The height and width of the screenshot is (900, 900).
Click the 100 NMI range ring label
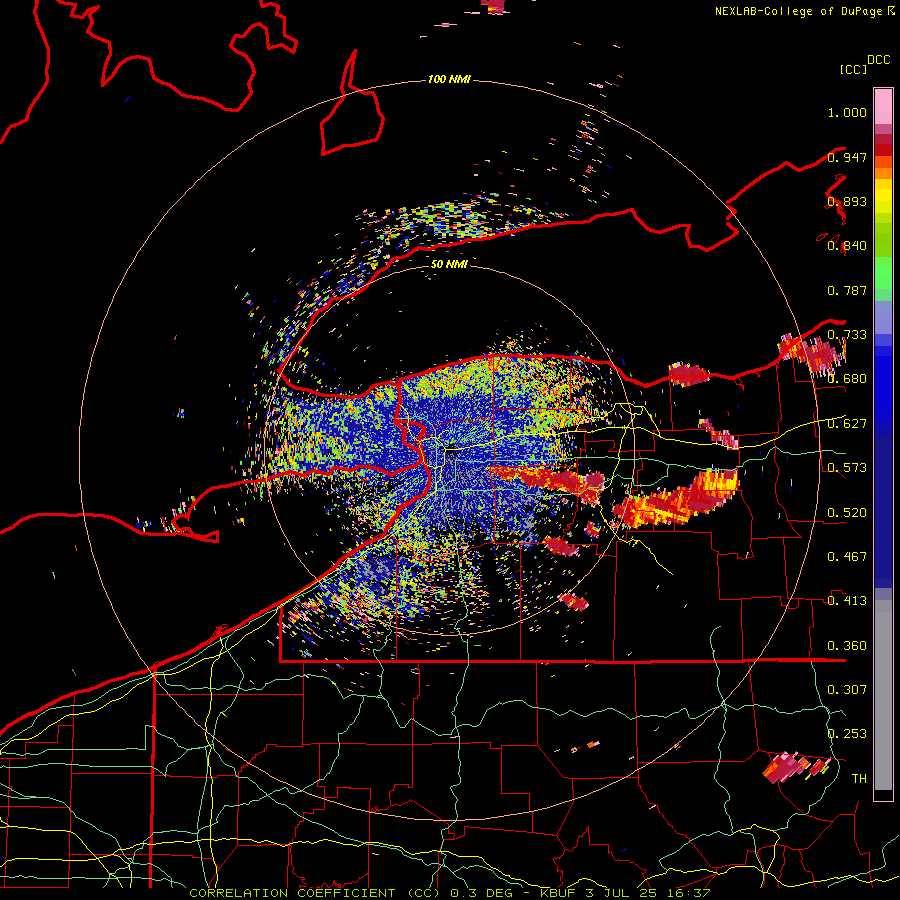click(449, 79)
